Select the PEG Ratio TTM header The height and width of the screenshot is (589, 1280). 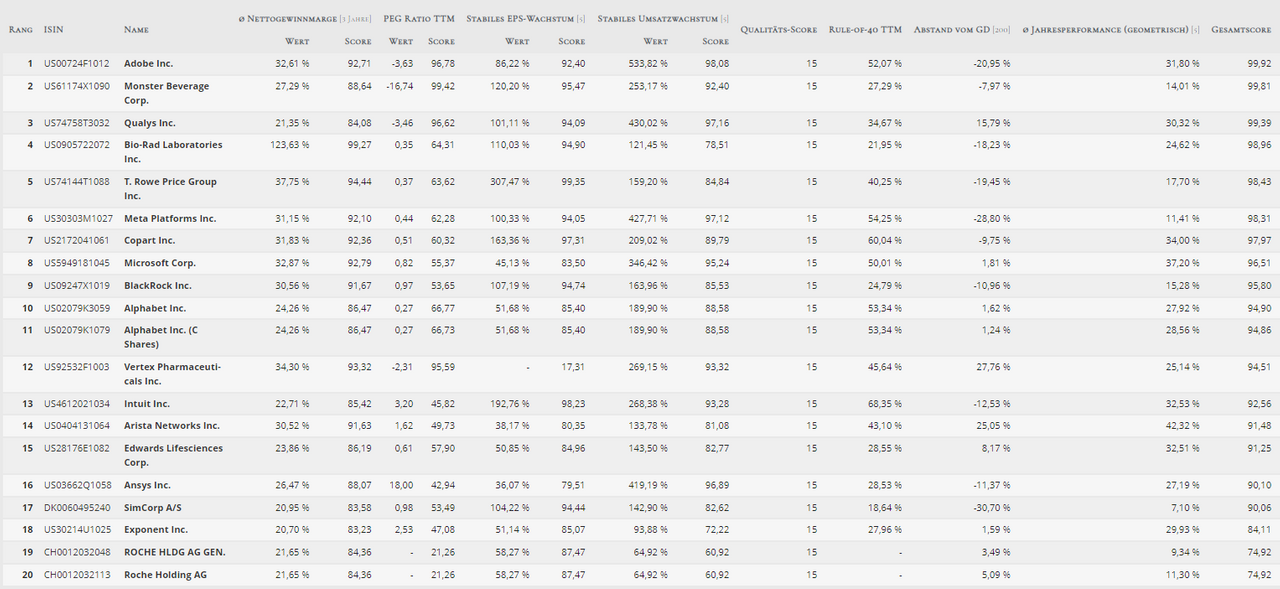coord(419,19)
